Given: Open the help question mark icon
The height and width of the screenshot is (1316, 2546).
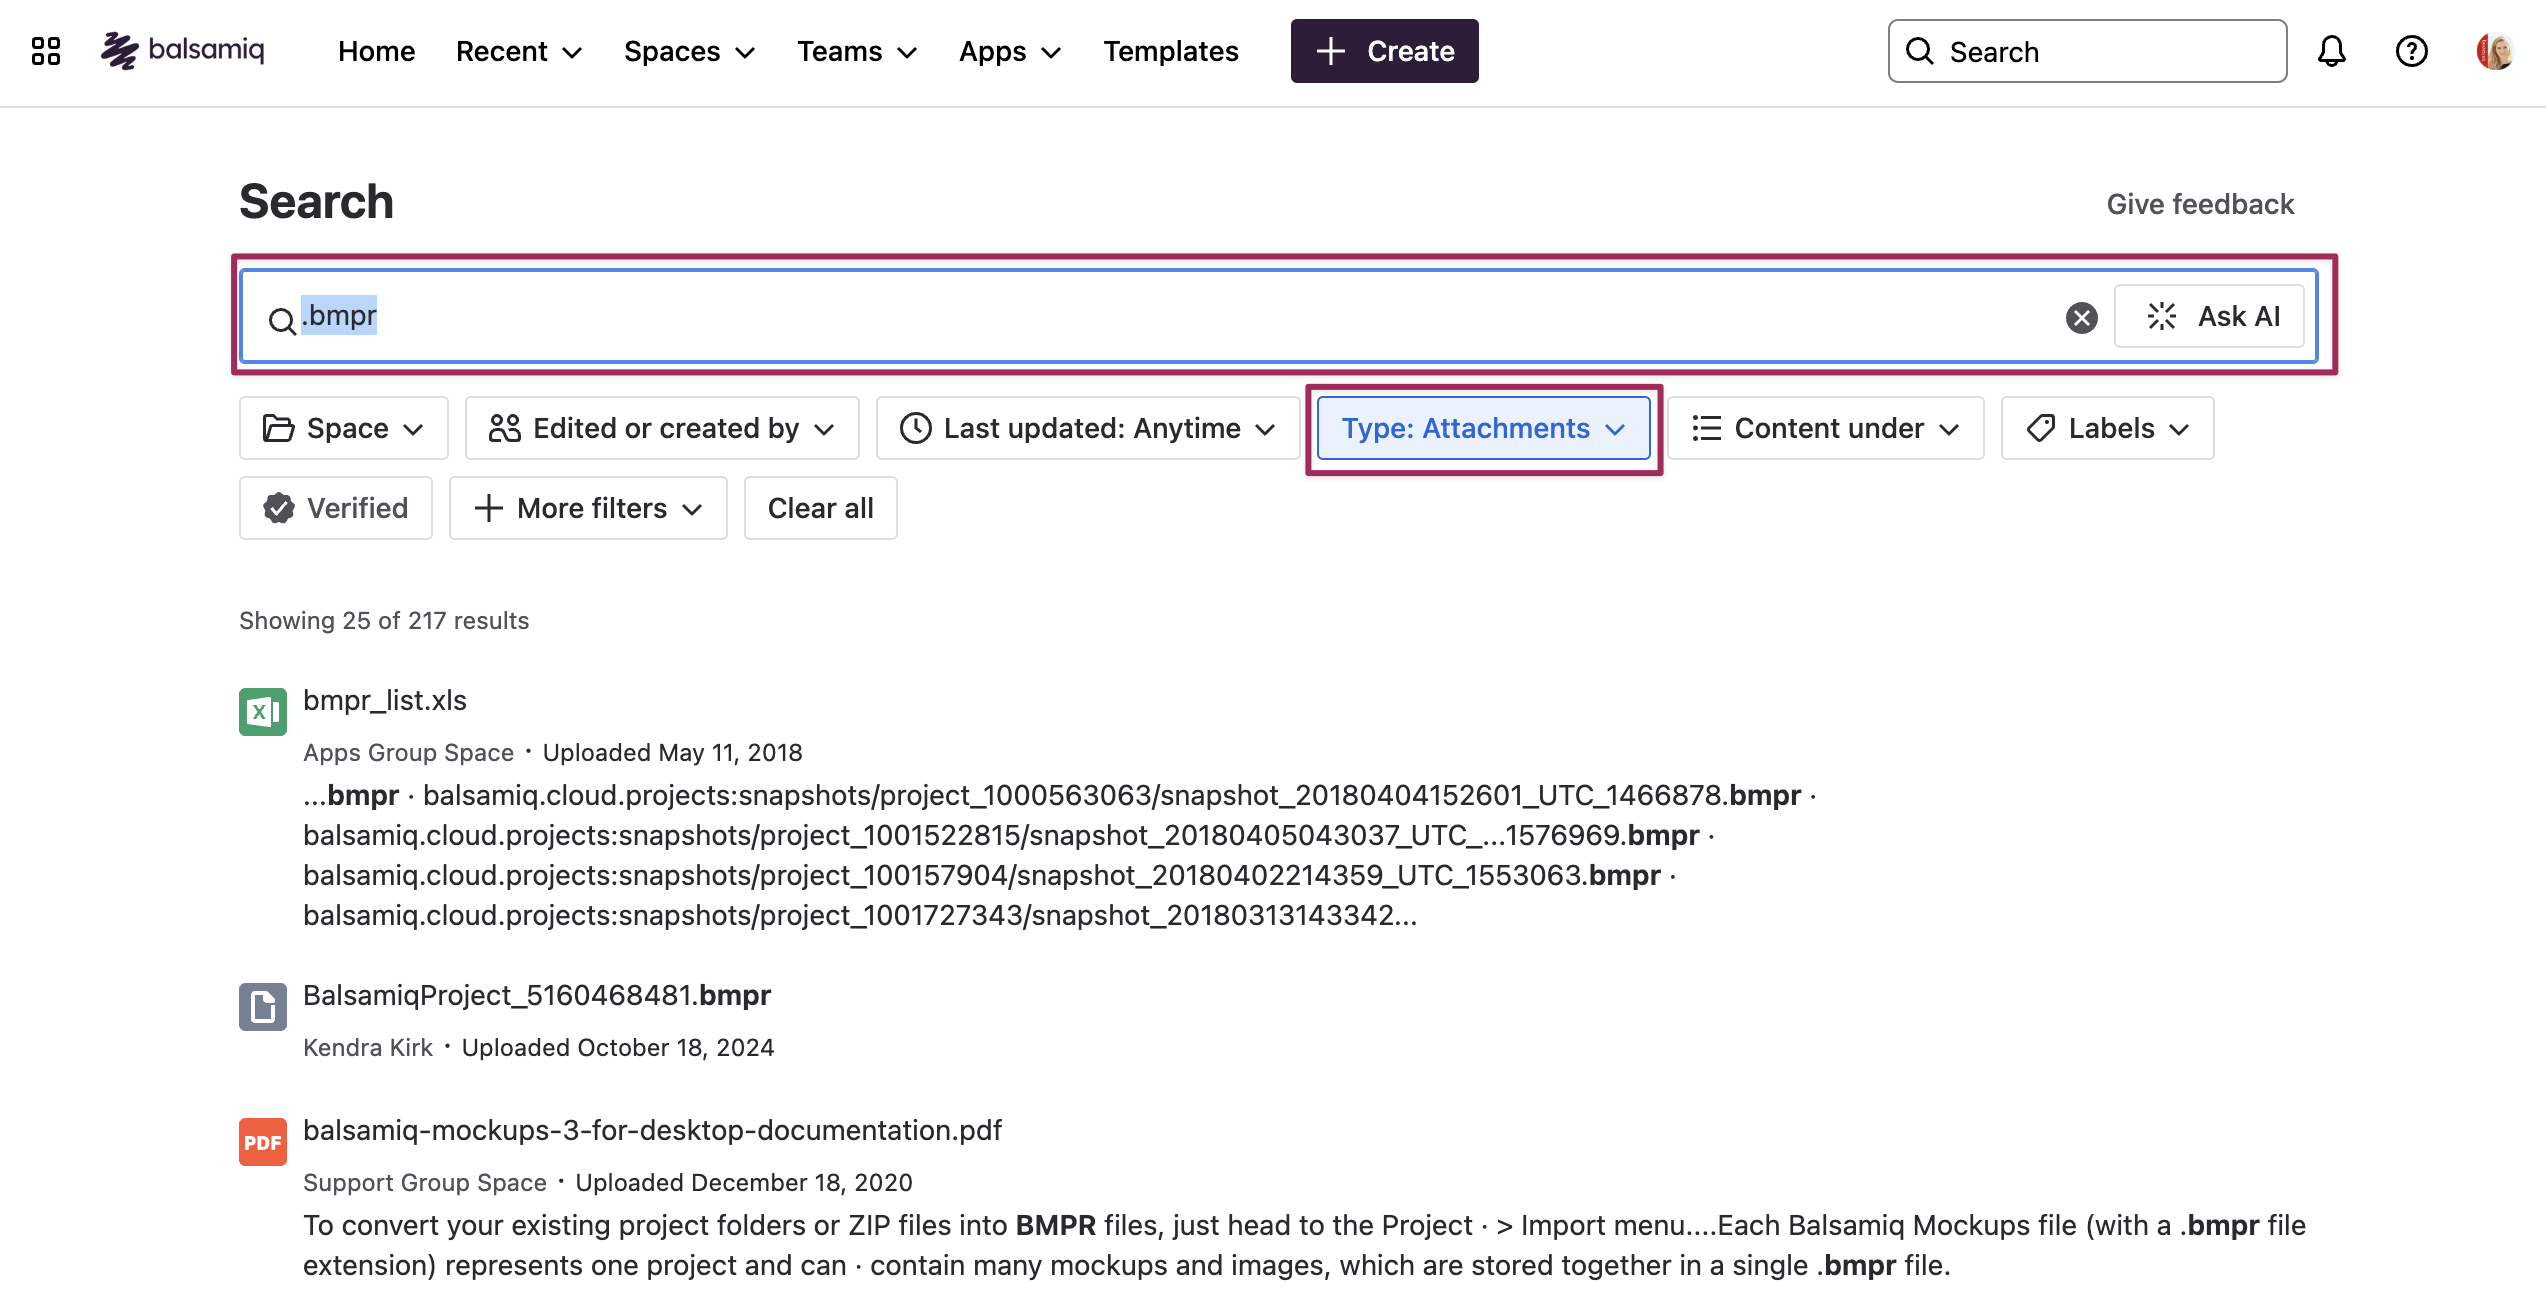Looking at the screenshot, I should tap(2411, 51).
